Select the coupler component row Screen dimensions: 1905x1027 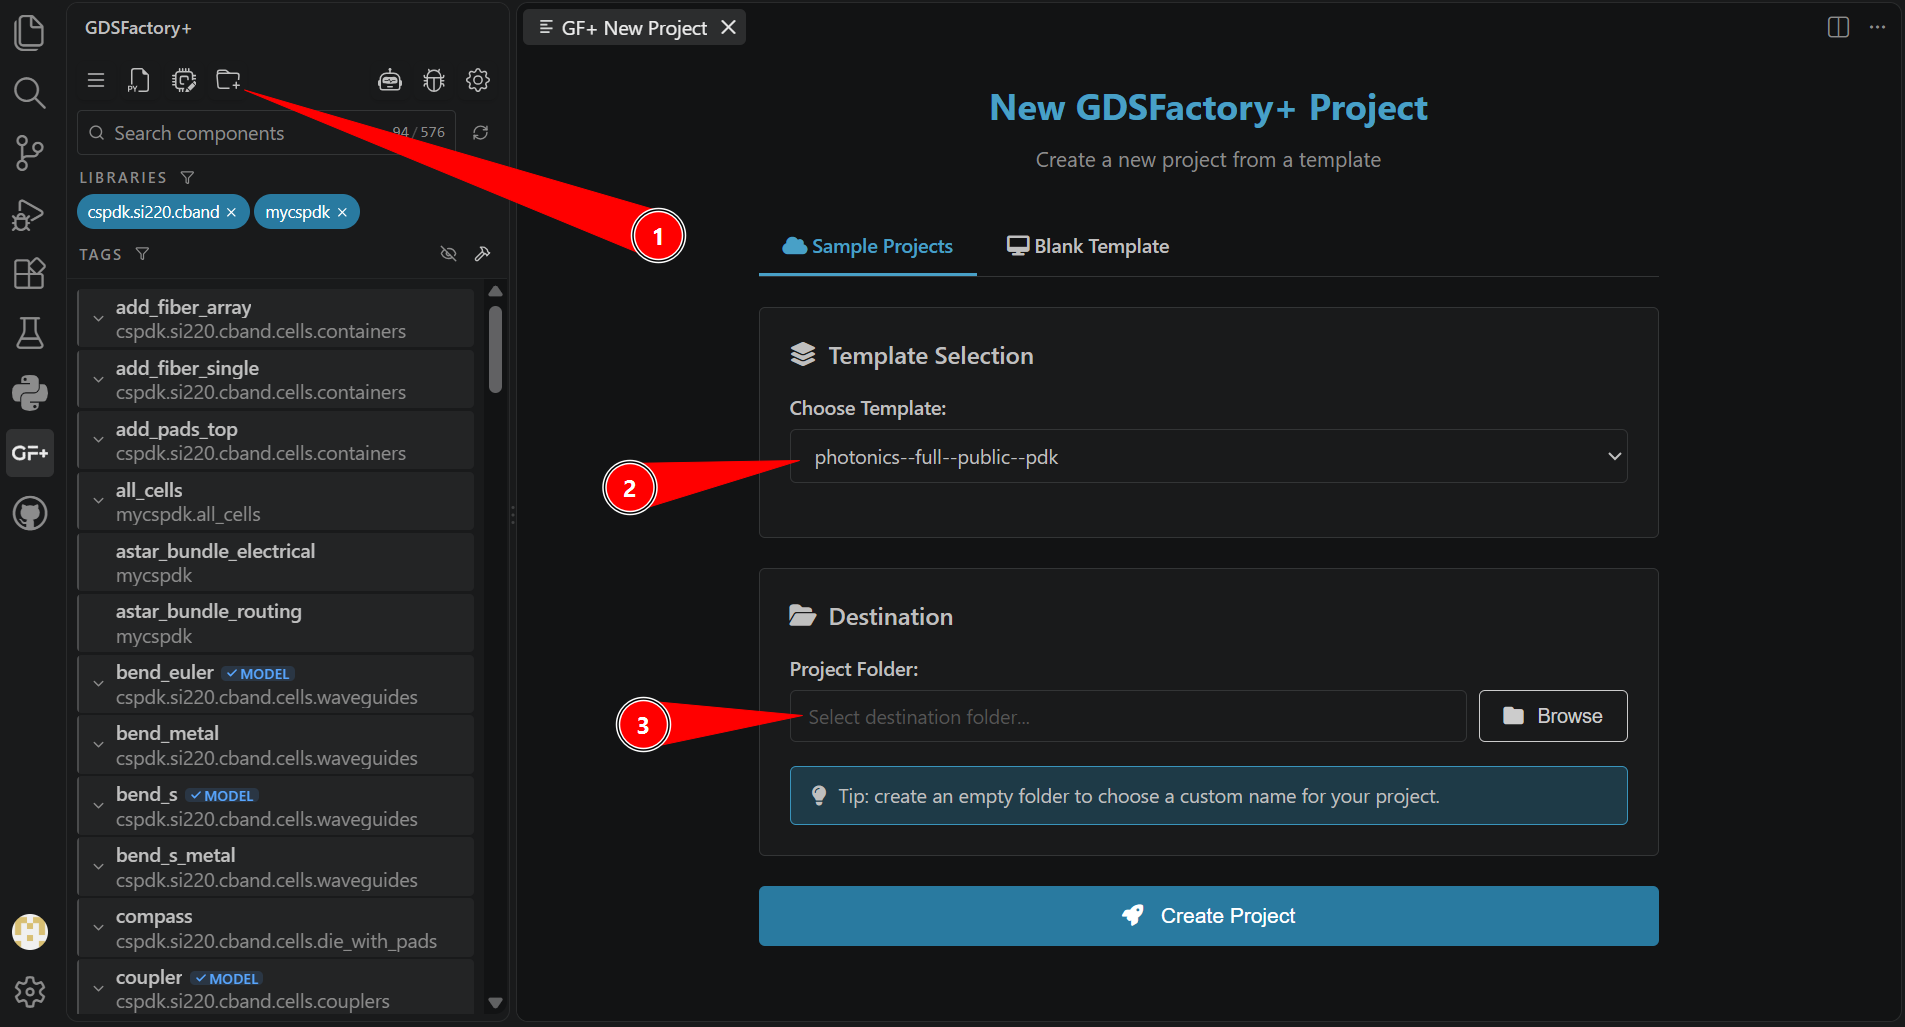click(276, 989)
